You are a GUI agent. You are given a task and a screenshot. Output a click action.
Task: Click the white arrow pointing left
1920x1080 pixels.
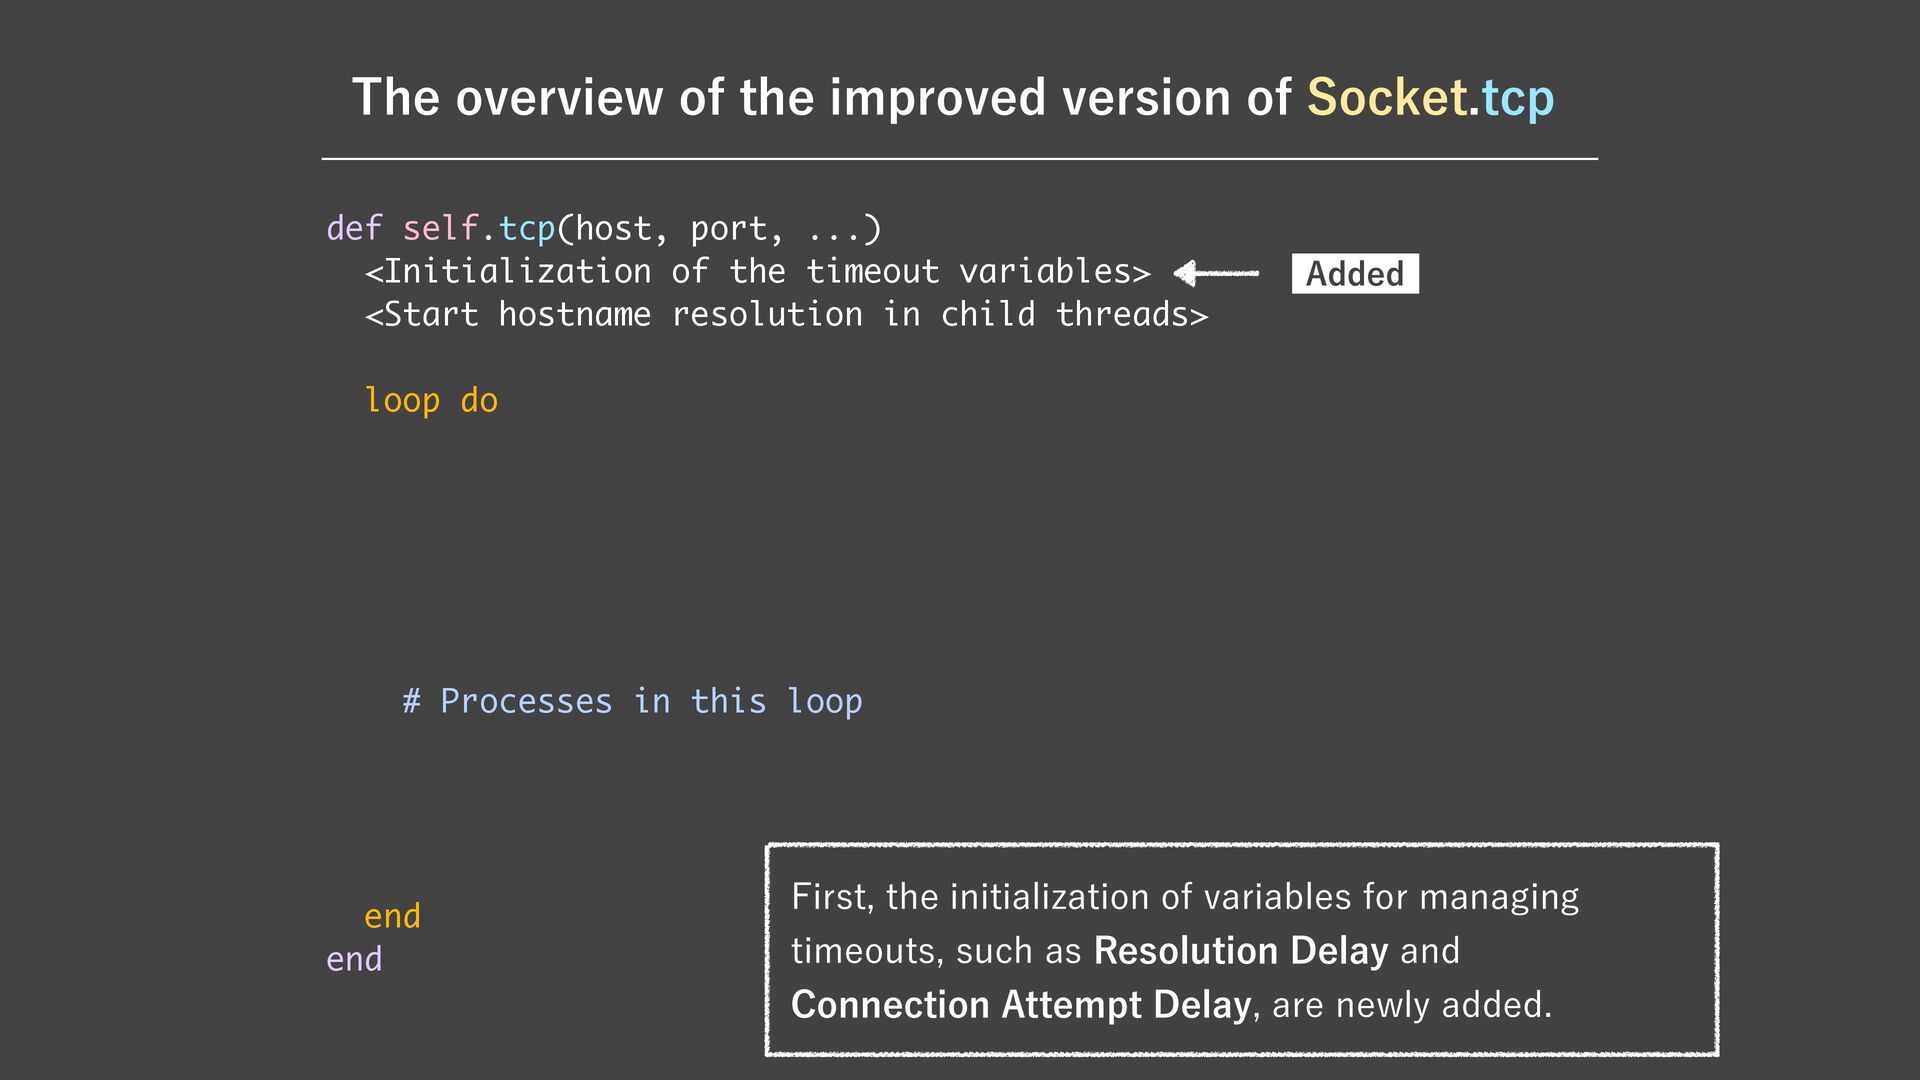tap(1215, 273)
